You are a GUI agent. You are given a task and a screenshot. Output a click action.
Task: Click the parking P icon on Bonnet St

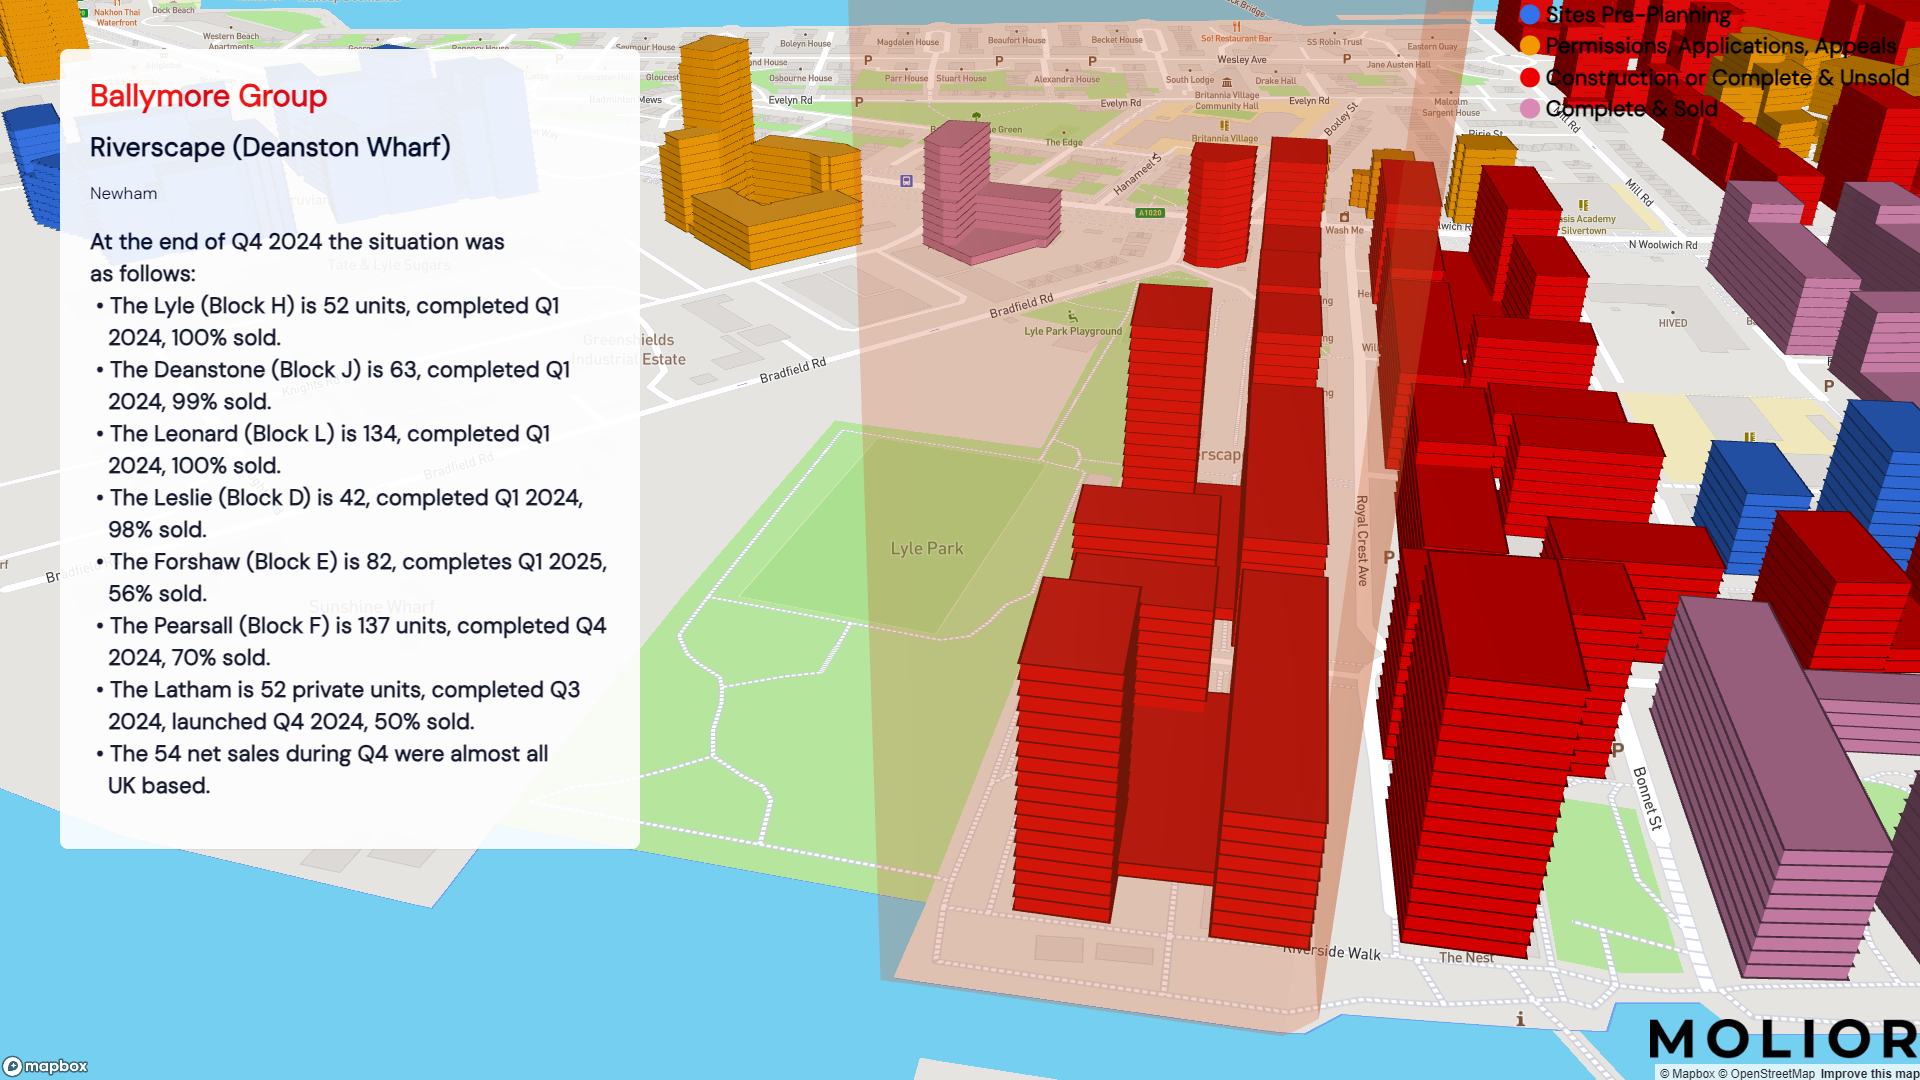pyautogui.click(x=1618, y=749)
